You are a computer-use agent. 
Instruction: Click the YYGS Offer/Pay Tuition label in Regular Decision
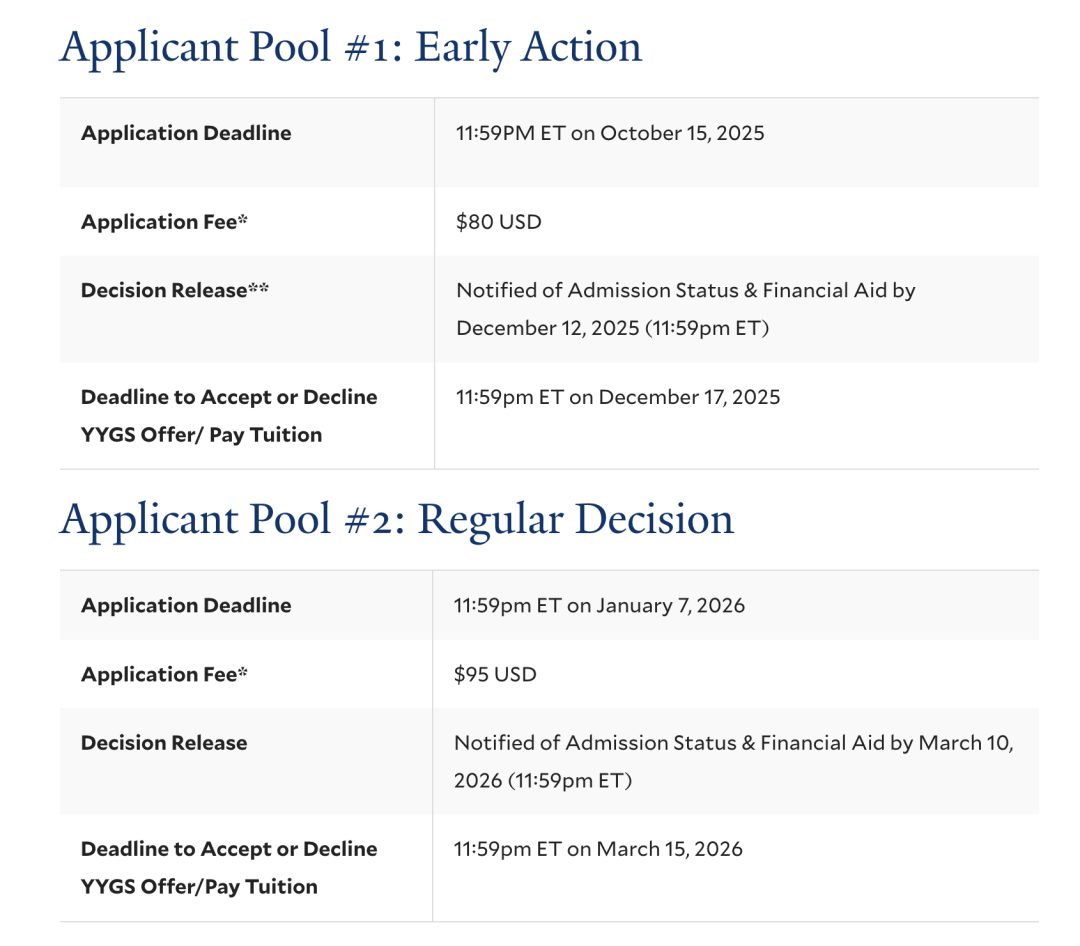coord(199,886)
